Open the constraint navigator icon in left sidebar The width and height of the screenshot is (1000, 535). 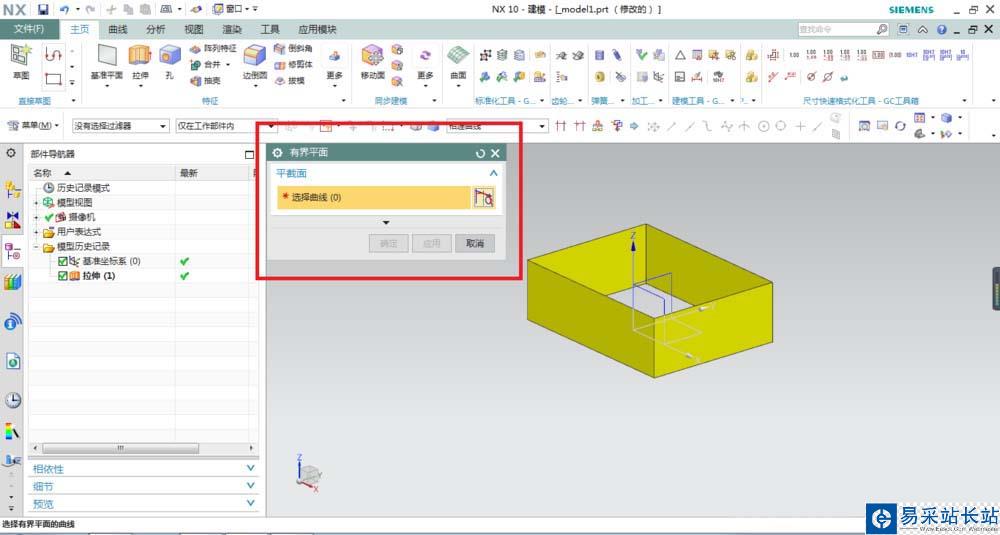click(13, 221)
